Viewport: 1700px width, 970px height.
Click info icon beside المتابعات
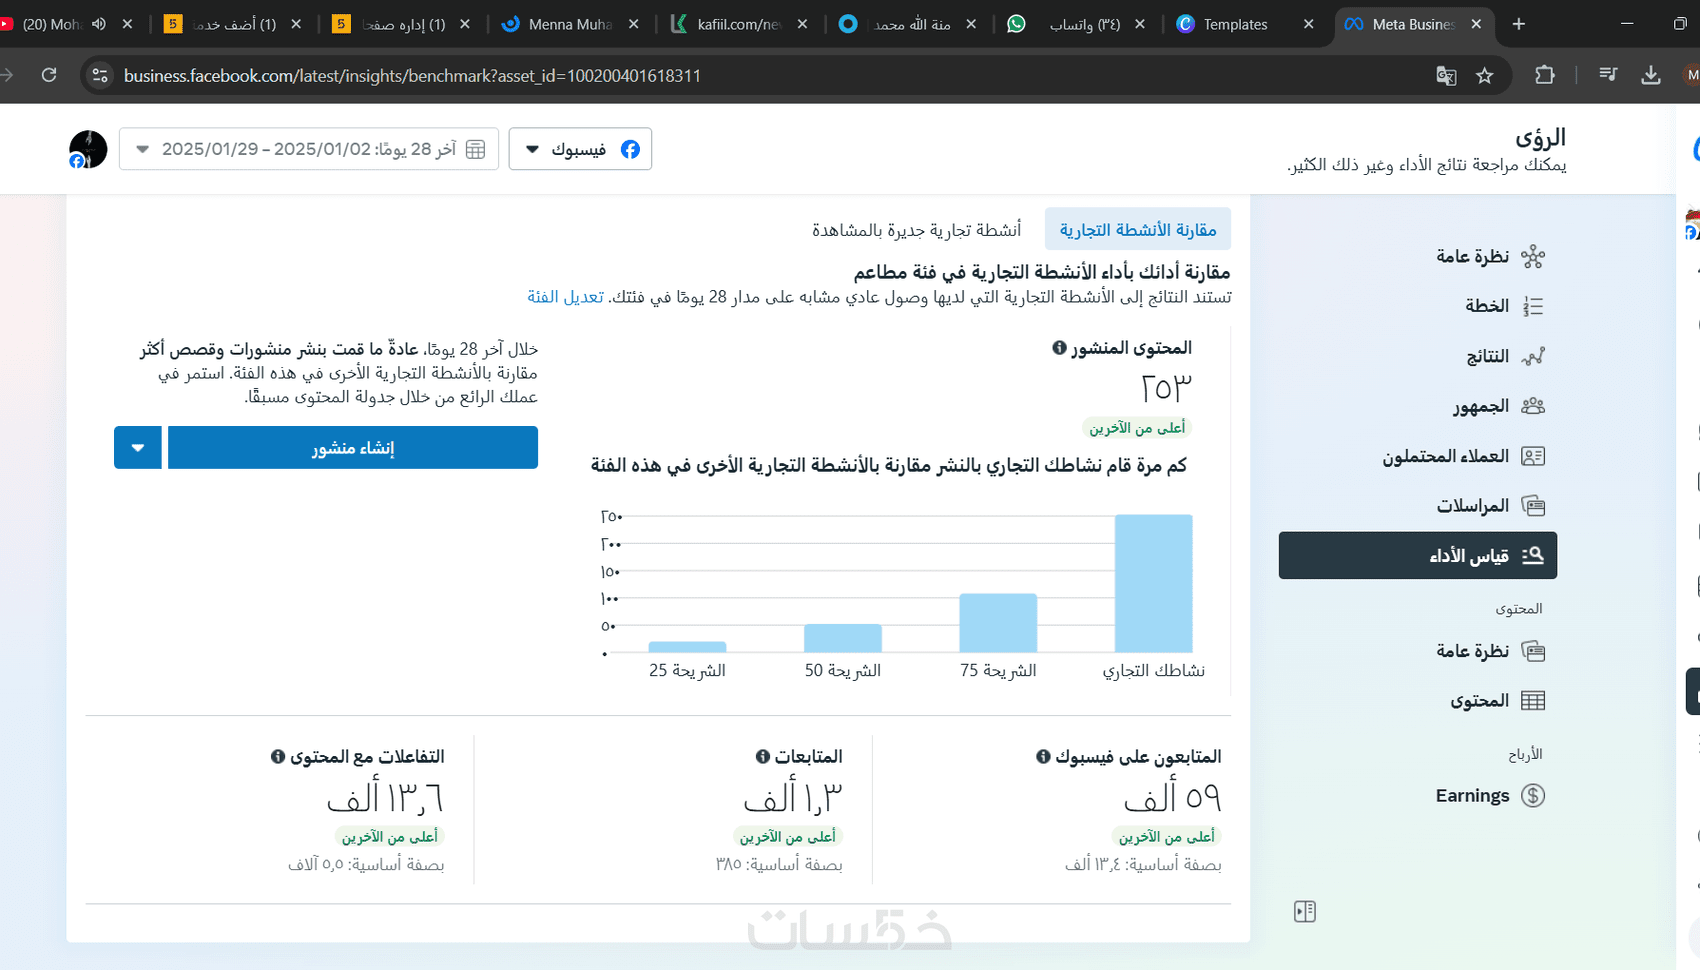click(x=763, y=757)
